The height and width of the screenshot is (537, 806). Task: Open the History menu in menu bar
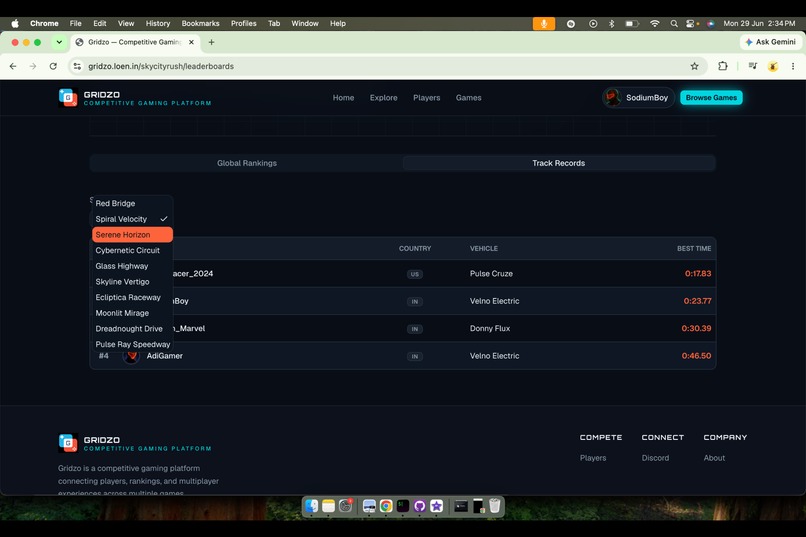[158, 24]
